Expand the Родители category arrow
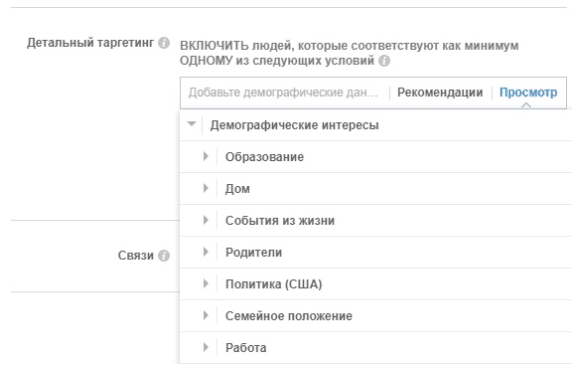The image size is (587, 375). [206, 251]
